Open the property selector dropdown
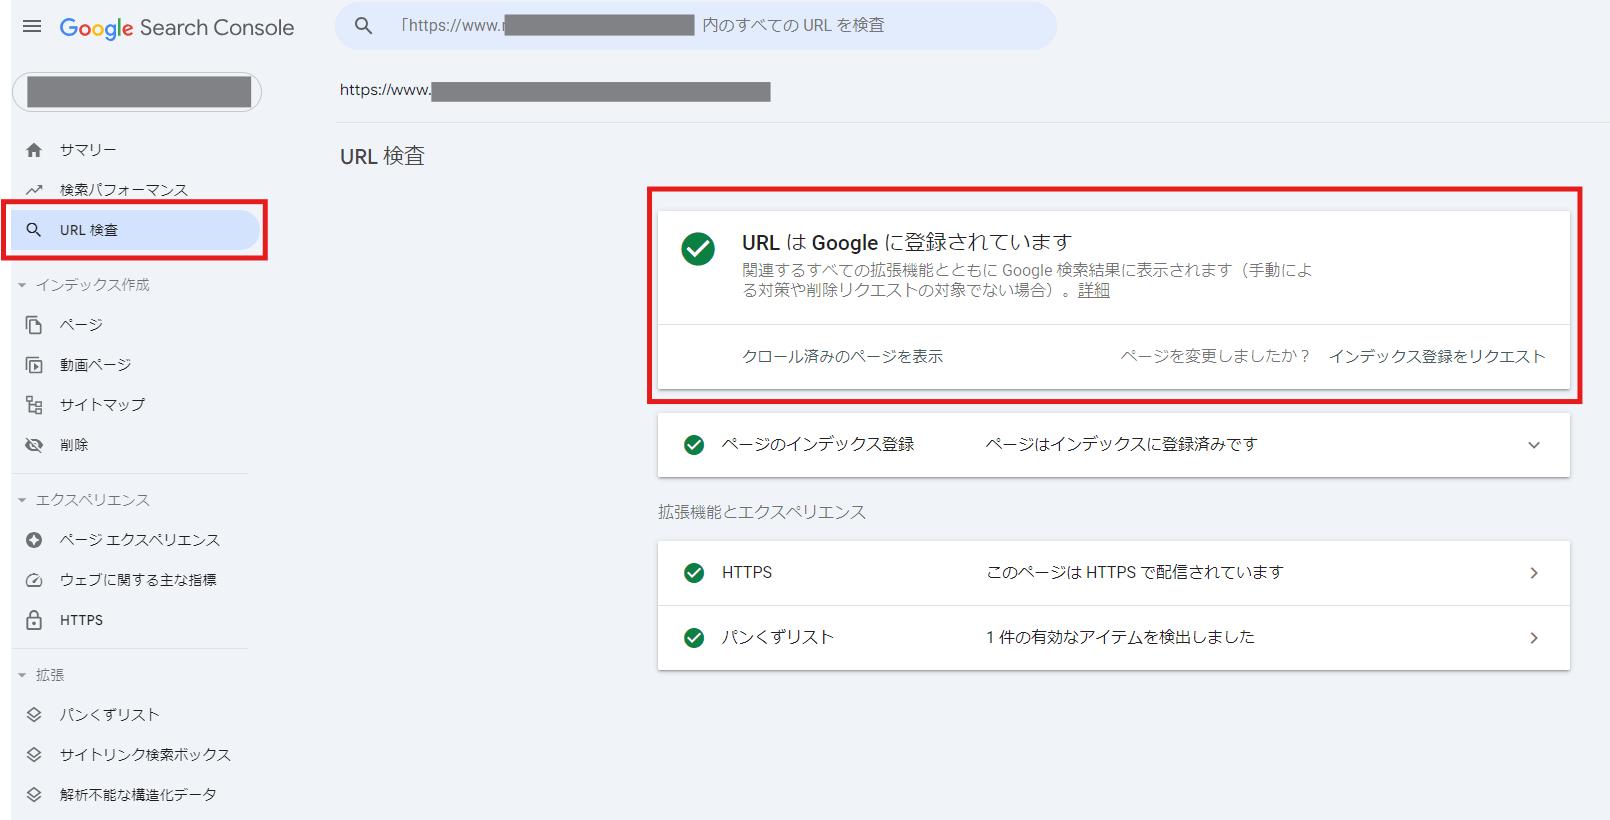Screen dimensions: 1610x820 (137, 92)
